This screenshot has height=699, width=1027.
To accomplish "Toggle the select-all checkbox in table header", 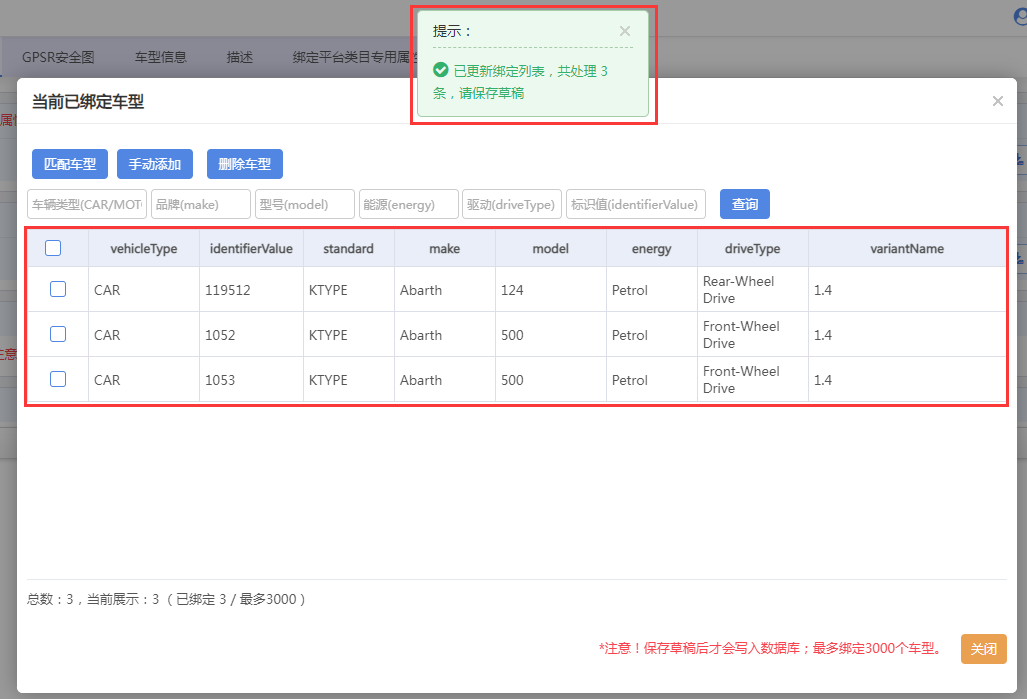I will [53, 248].
